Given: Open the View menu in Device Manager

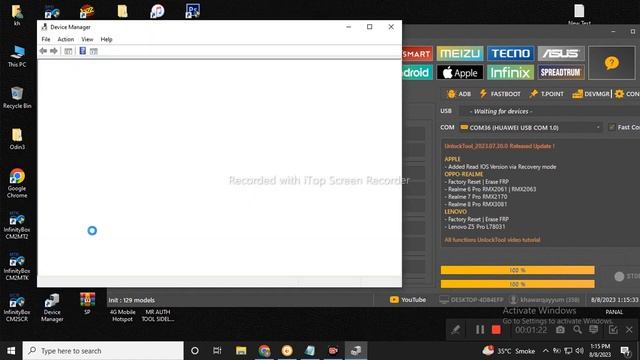Looking at the screenshot, I should point(87,39).
